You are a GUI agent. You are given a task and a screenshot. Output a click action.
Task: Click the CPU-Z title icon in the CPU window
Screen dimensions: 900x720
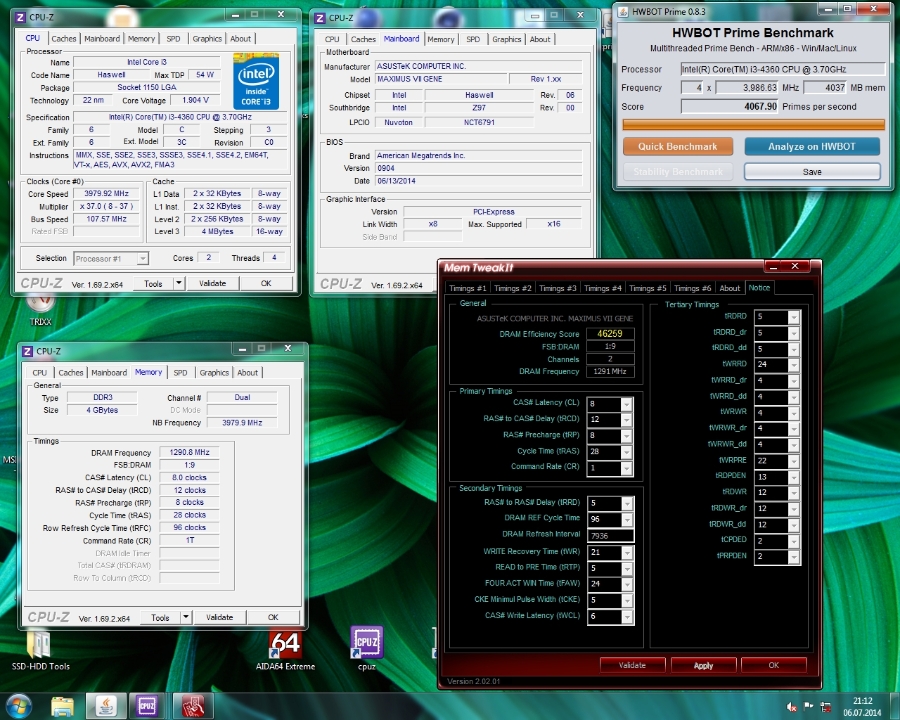pos(20,17)
